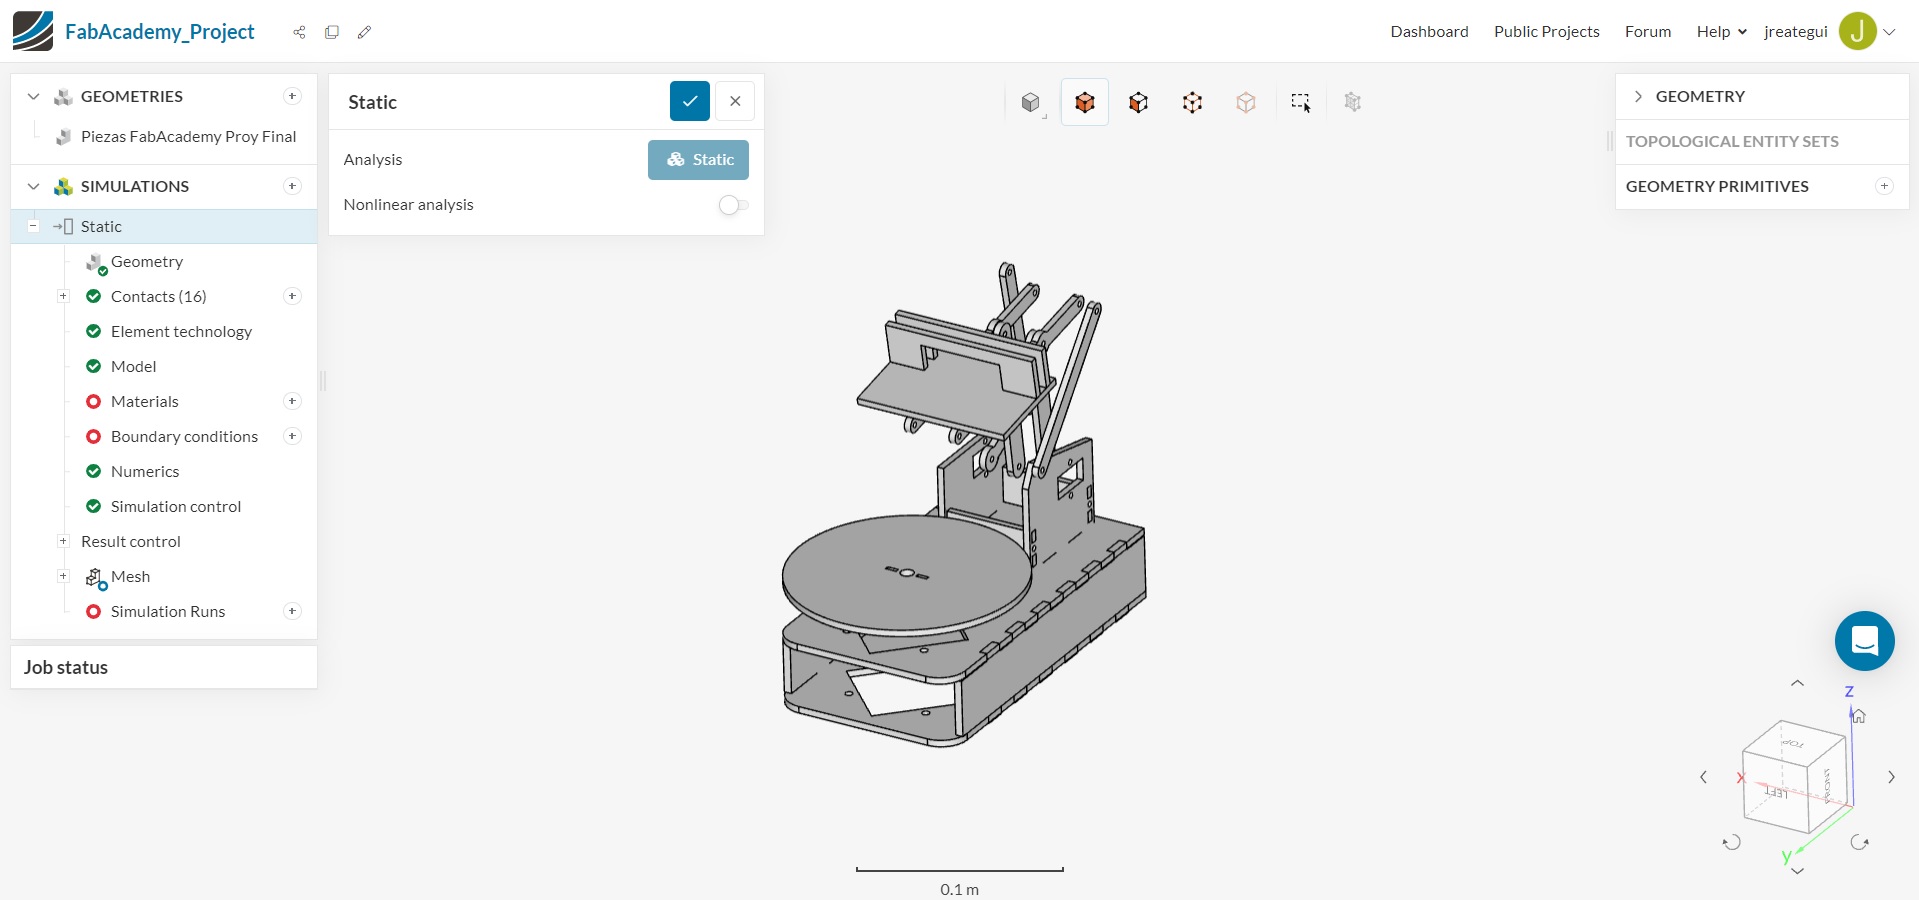Expand the Result control node

pos(63,541)
